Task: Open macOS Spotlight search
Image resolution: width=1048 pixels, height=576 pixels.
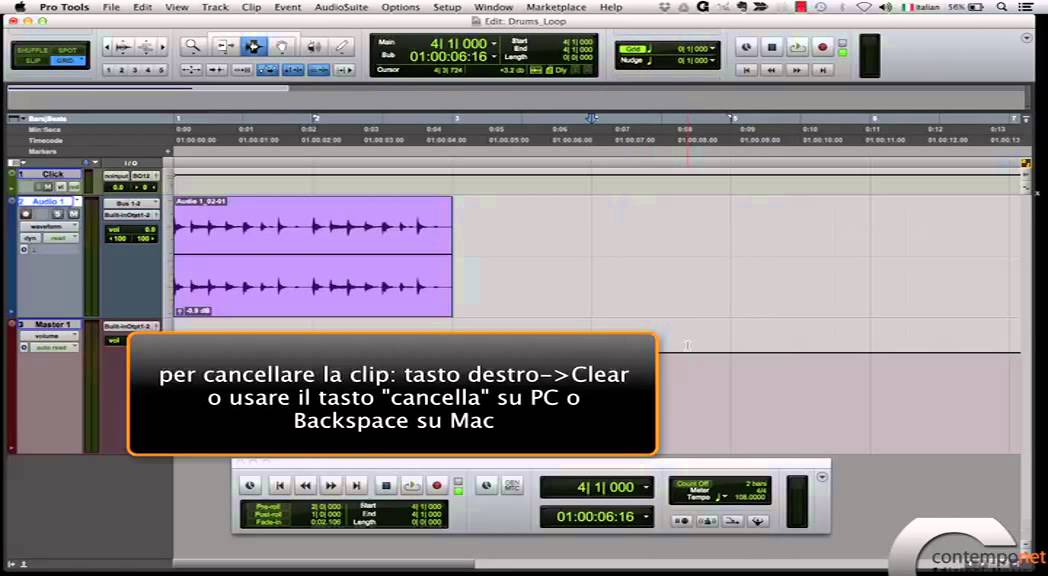Action: (1002, 7)
